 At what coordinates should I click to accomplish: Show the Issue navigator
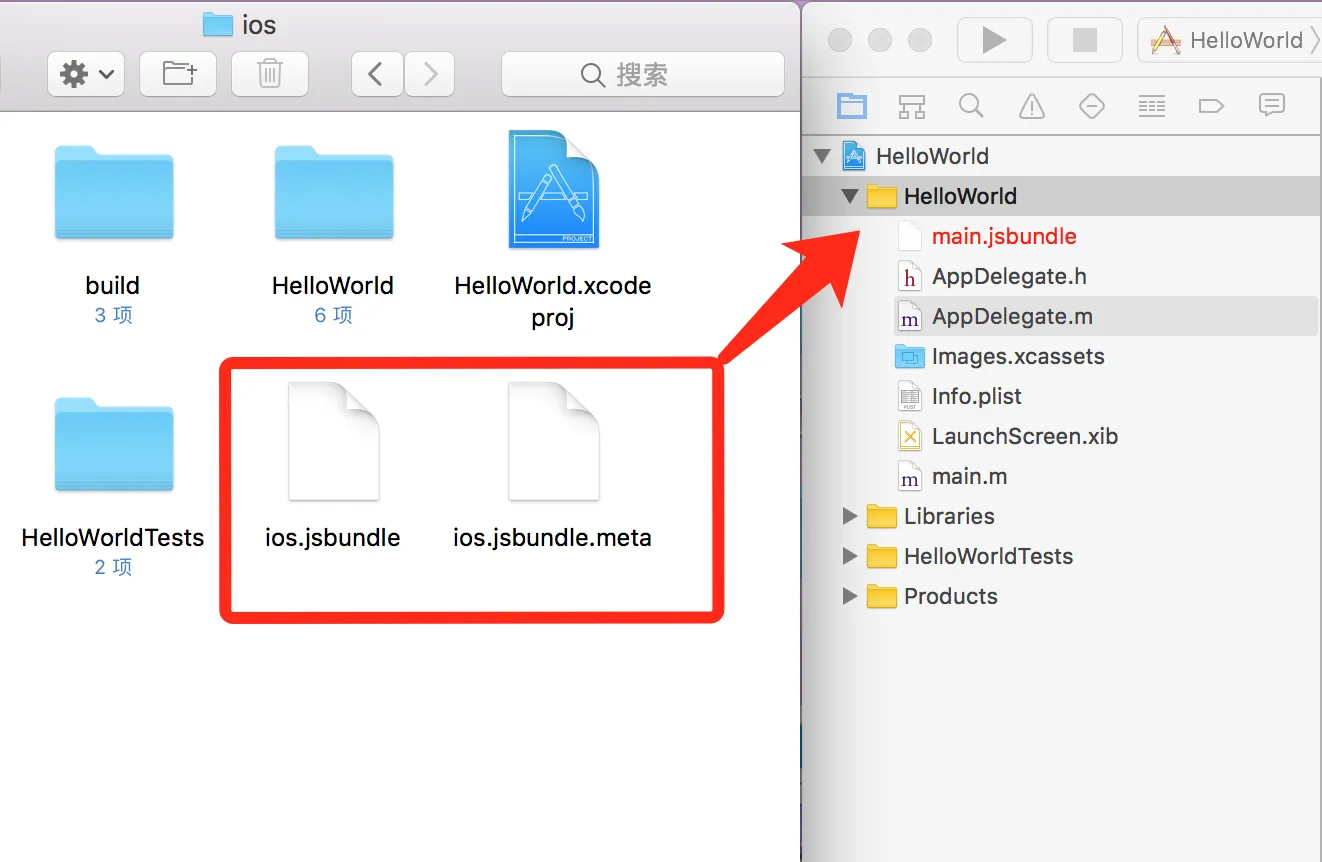tap(1032, 105)
